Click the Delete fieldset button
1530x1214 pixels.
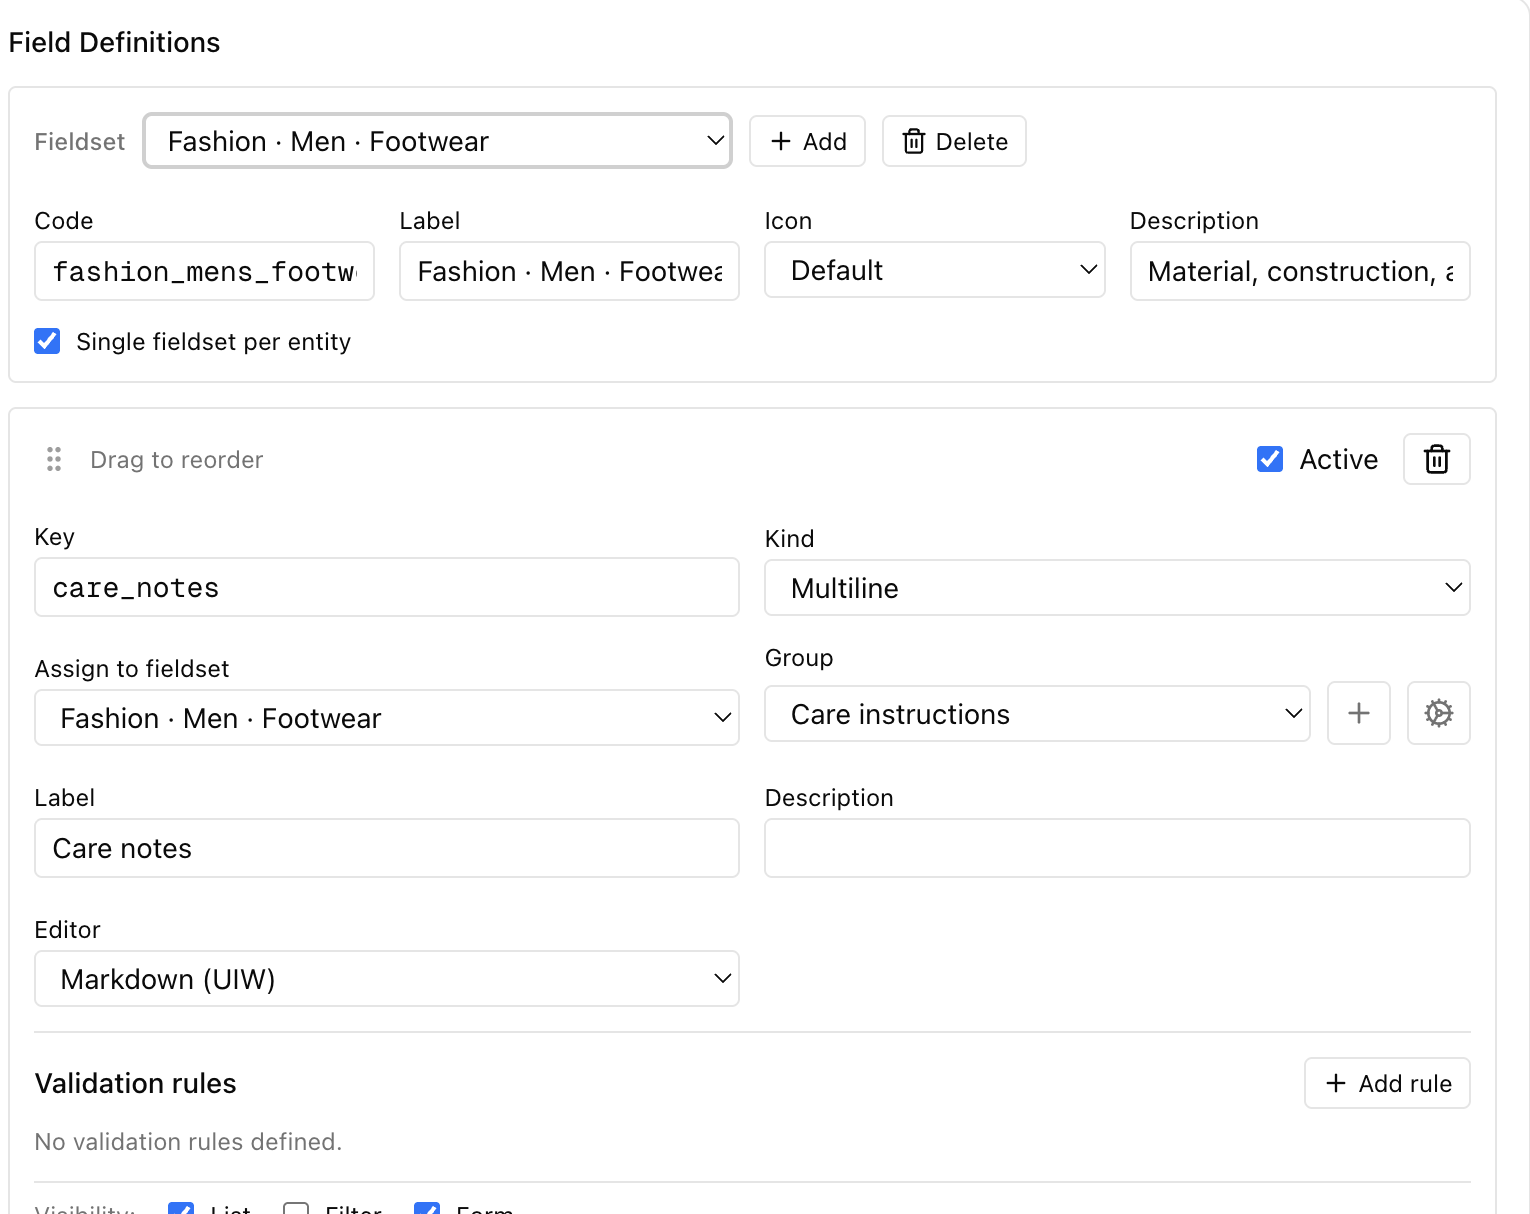pyautogui.click(x=953, y=141)
